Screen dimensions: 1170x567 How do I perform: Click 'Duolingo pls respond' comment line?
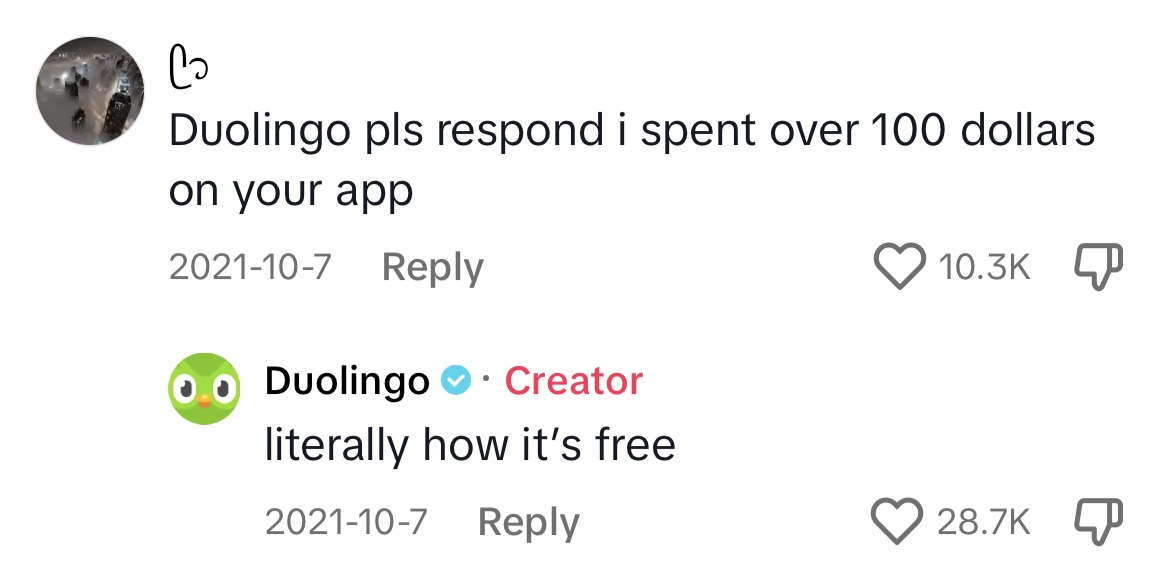[632, 132]
